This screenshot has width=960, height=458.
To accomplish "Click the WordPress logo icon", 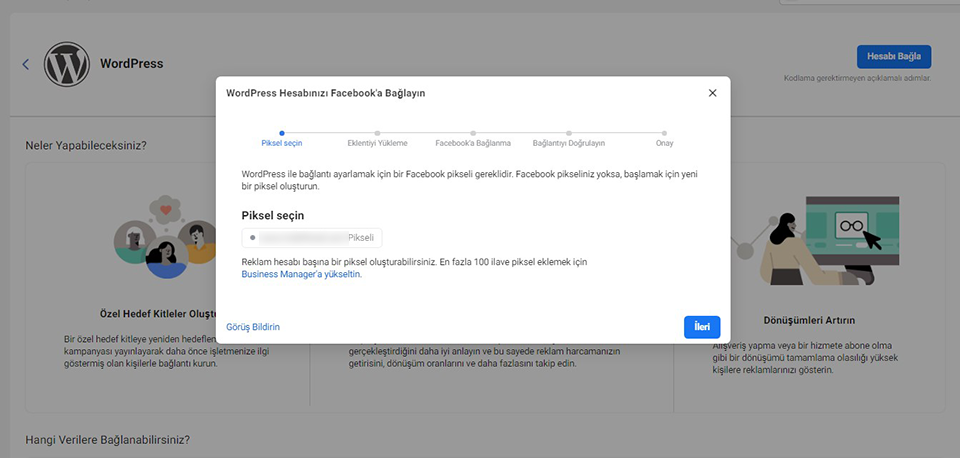I will pos(67,64).
